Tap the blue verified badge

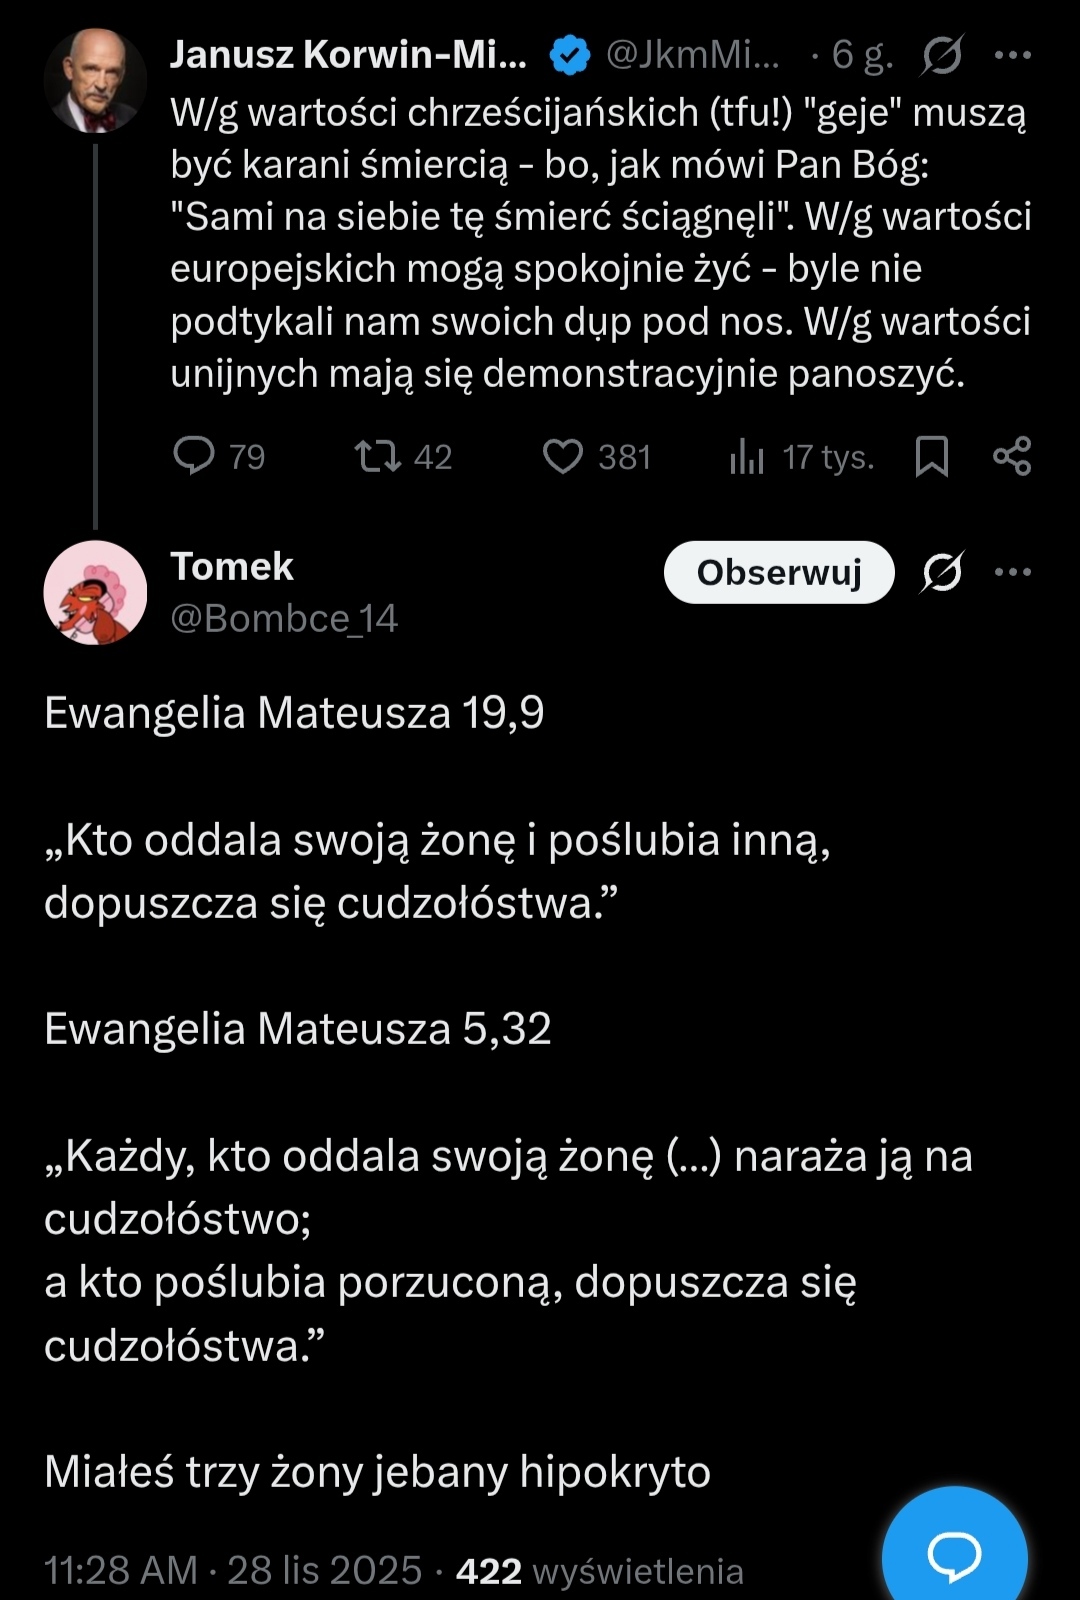570,55
